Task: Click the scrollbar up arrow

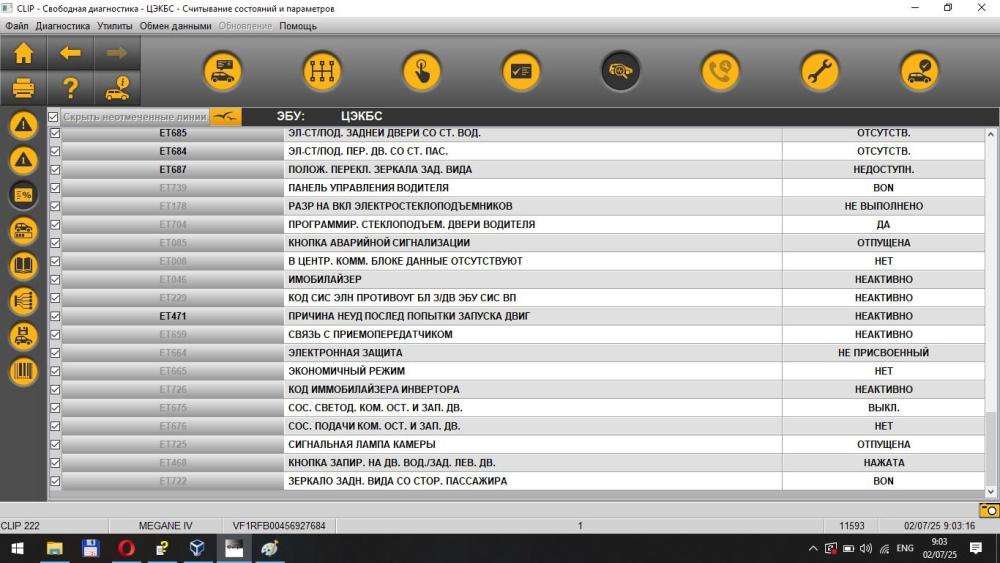Action: click(x=990, y=134)
